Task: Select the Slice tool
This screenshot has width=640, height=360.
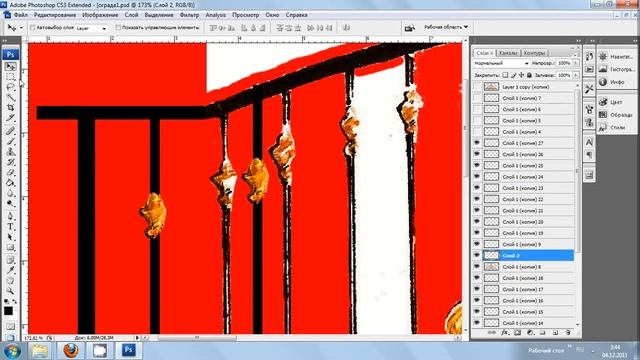Action: coord(11,118)
